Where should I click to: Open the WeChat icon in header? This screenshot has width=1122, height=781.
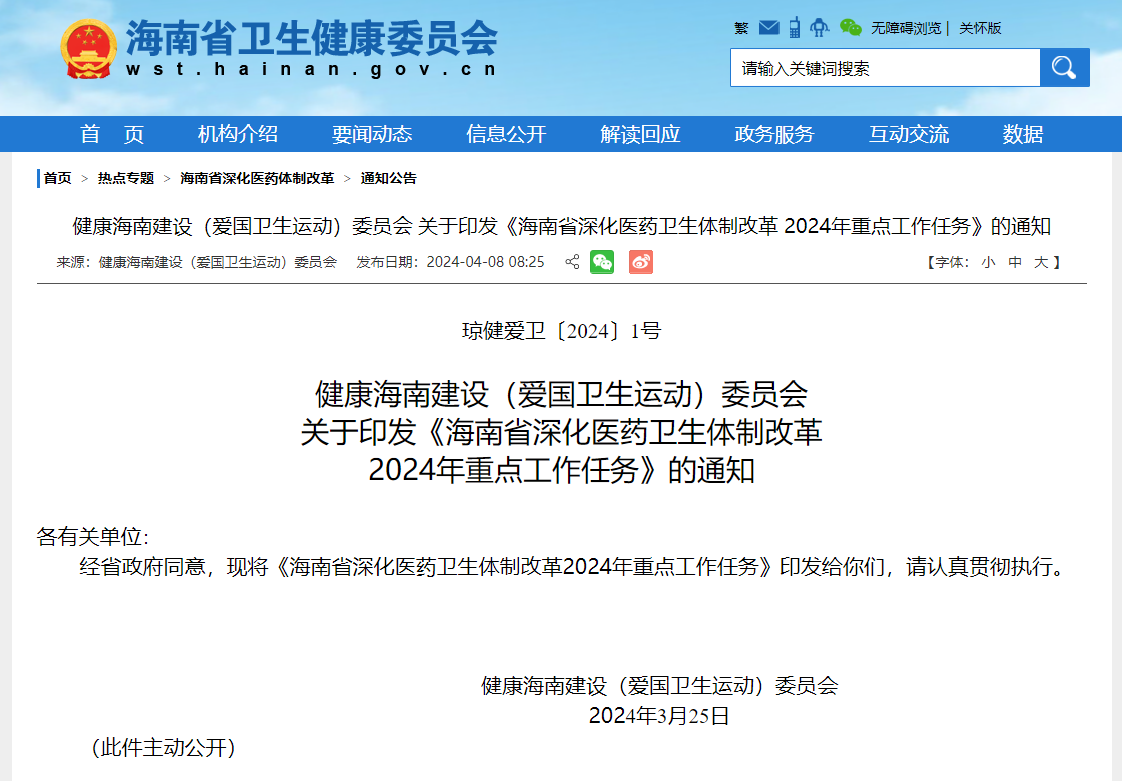click(x=850, y=27)
